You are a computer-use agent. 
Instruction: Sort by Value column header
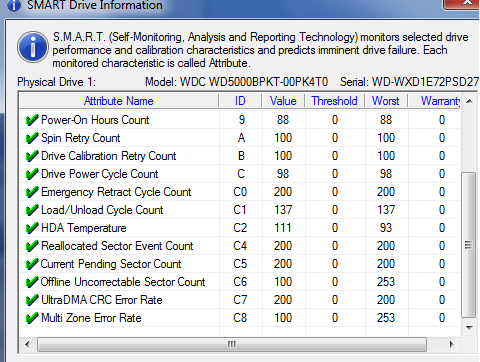click(283, 101)
